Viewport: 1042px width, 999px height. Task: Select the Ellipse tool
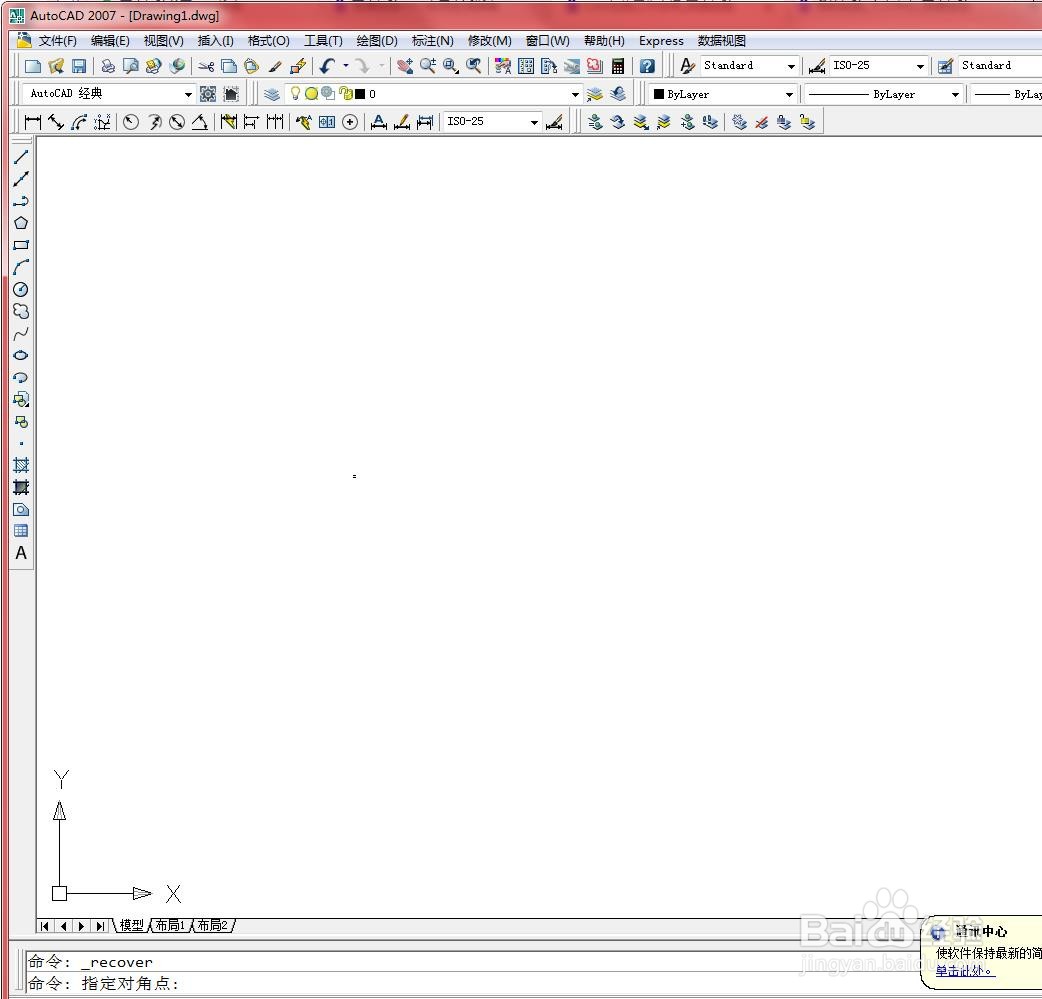click(x=21, y=355)
